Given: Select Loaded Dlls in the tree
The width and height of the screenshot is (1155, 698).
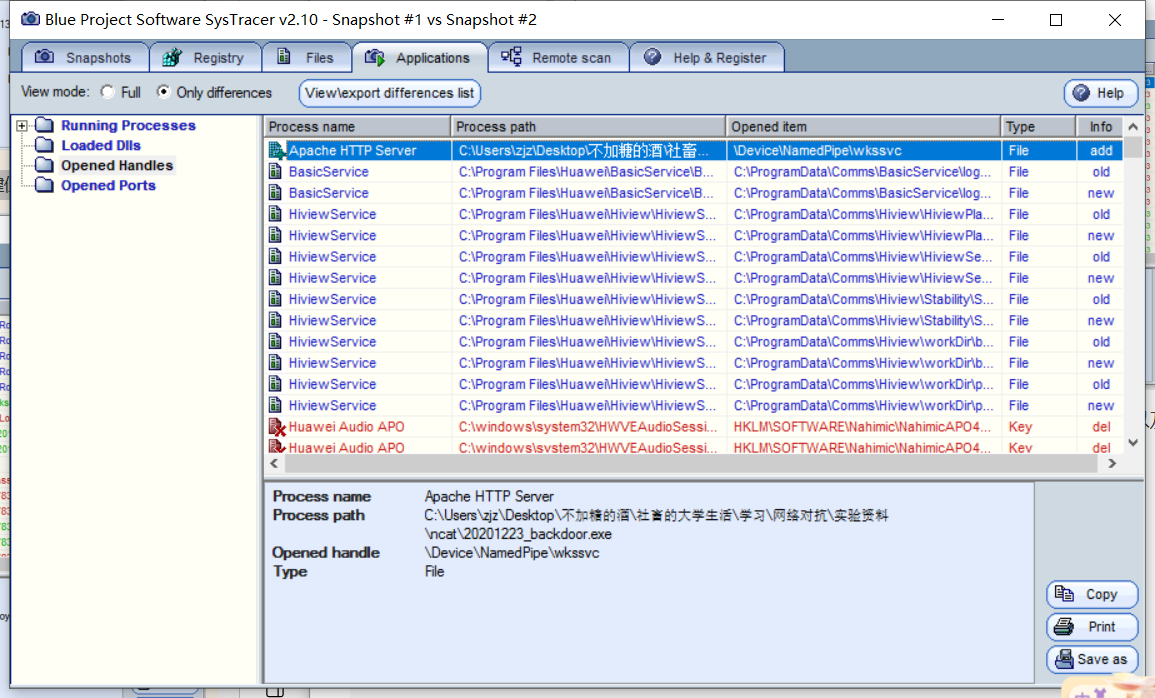Looking at the screenshot, I should 101,145.
